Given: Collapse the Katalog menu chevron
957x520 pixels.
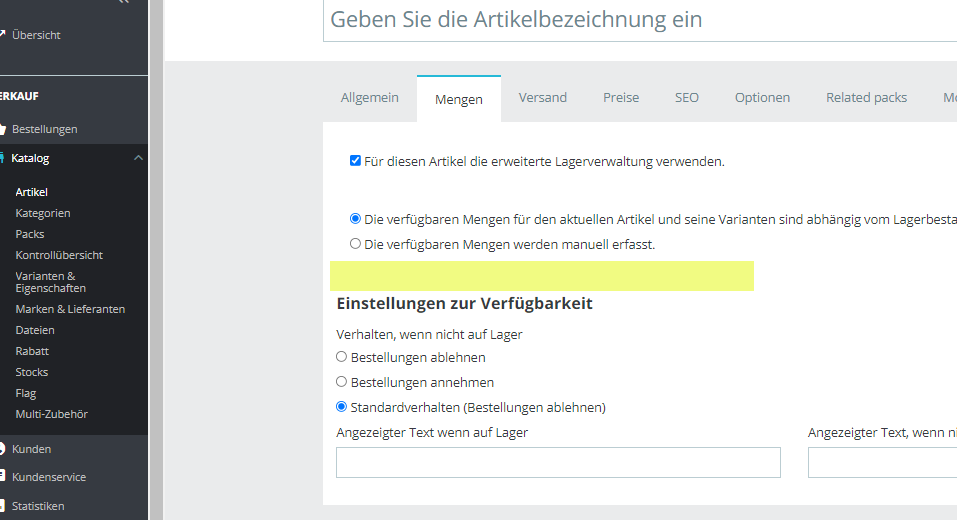Looking at the screenshot, I should (139, 158).
